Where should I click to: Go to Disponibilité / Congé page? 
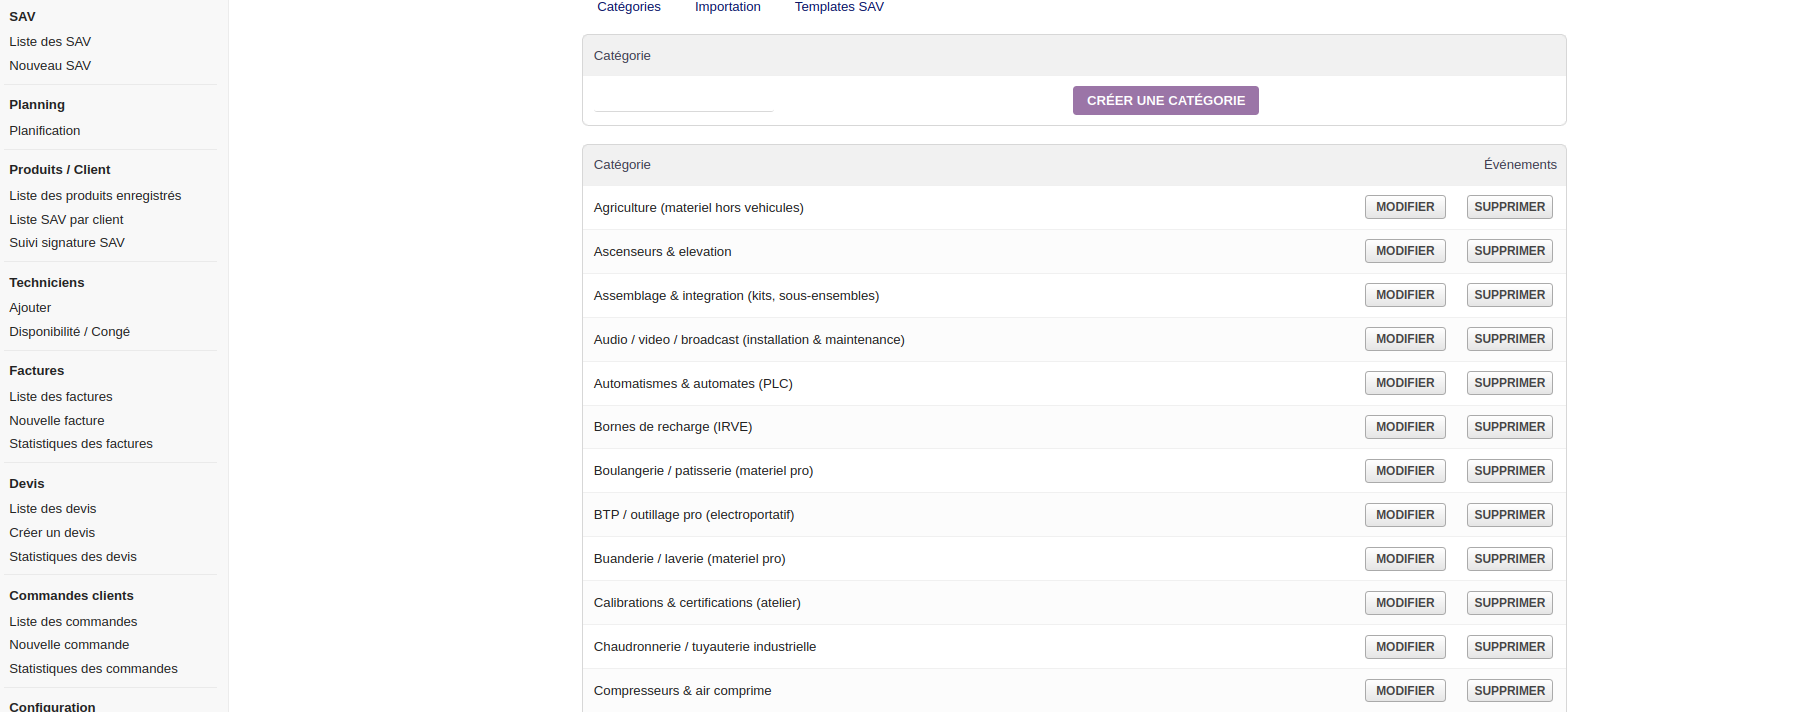point(69,332)
